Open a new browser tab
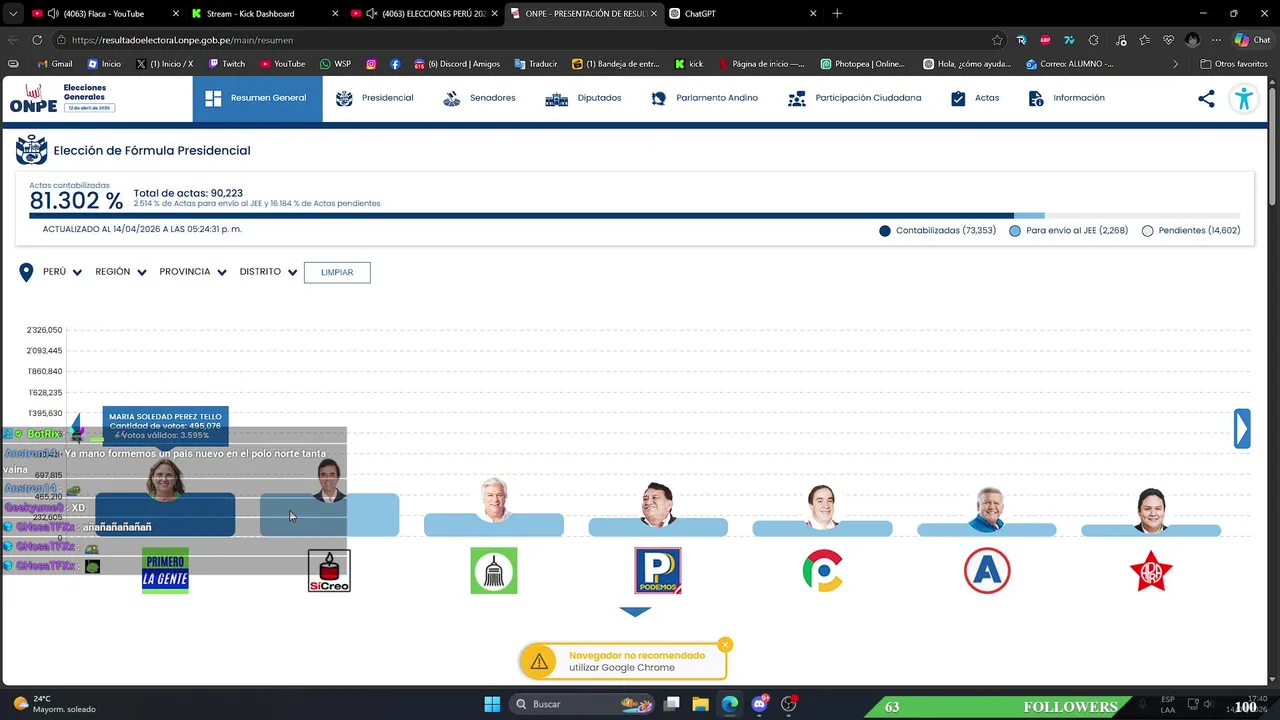 [837, 14]
